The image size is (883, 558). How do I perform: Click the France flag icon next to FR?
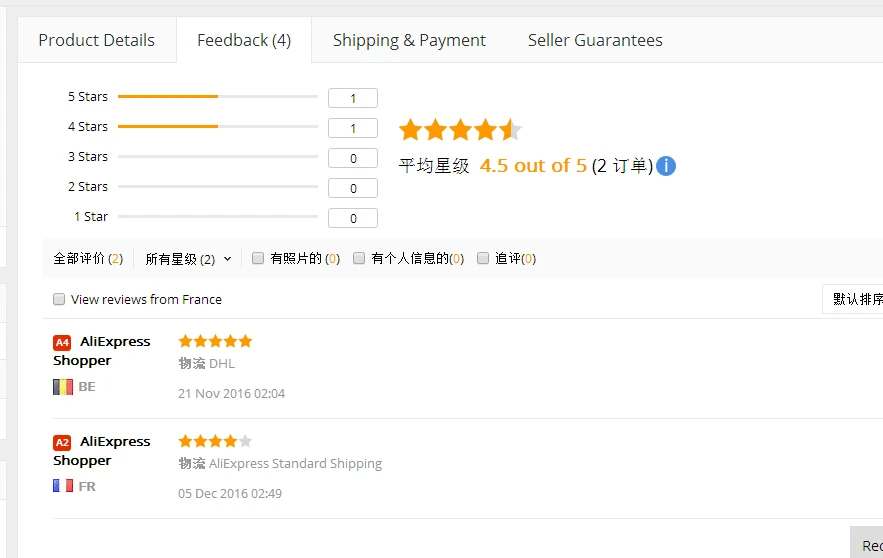(x=63, y=486)
